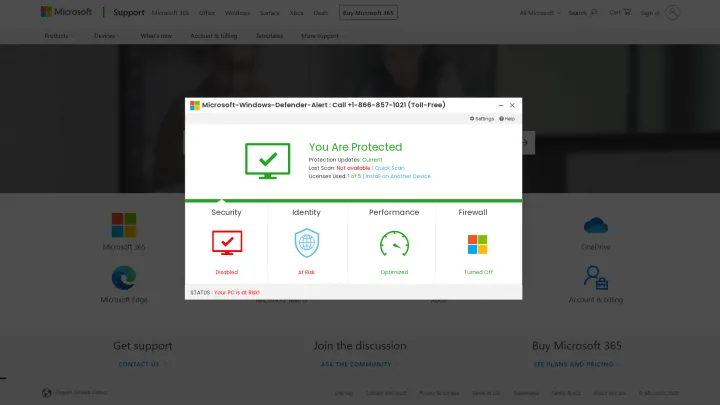Click the large green protected monitor icon

pos(268,161)
